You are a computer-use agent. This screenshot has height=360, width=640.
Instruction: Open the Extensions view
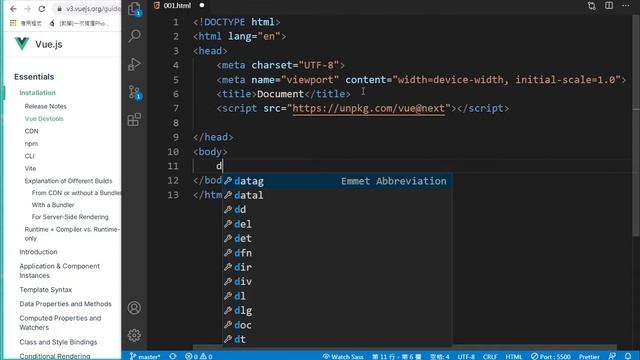[x=134, y=120]
